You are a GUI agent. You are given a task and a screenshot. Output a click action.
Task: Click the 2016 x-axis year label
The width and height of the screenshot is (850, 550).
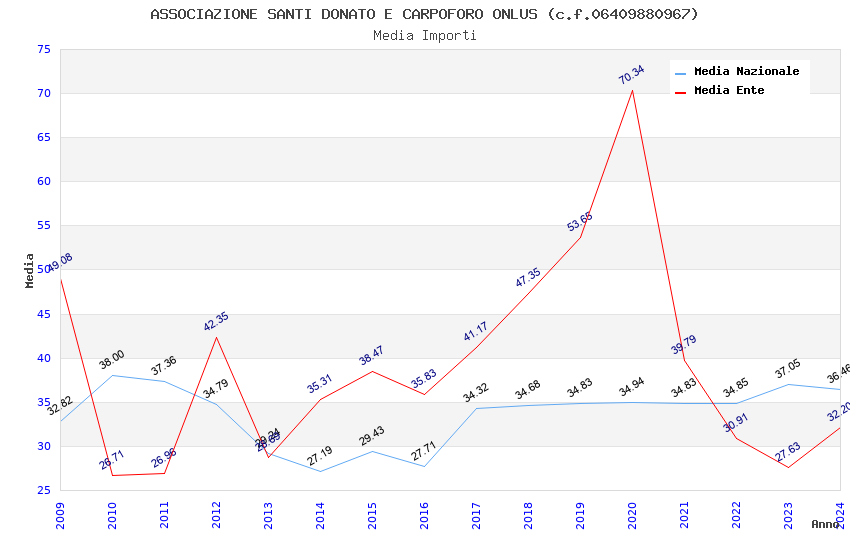point(424,515)
